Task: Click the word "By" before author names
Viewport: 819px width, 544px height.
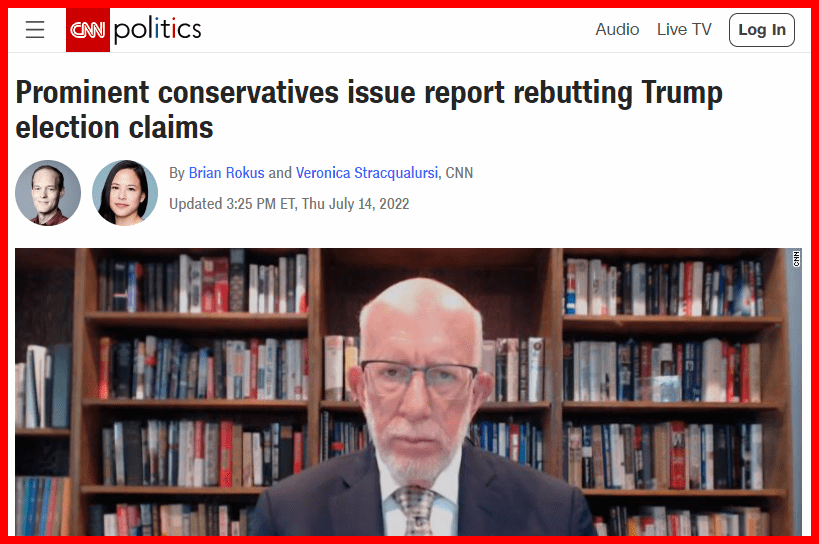Action: pos(177,173)
